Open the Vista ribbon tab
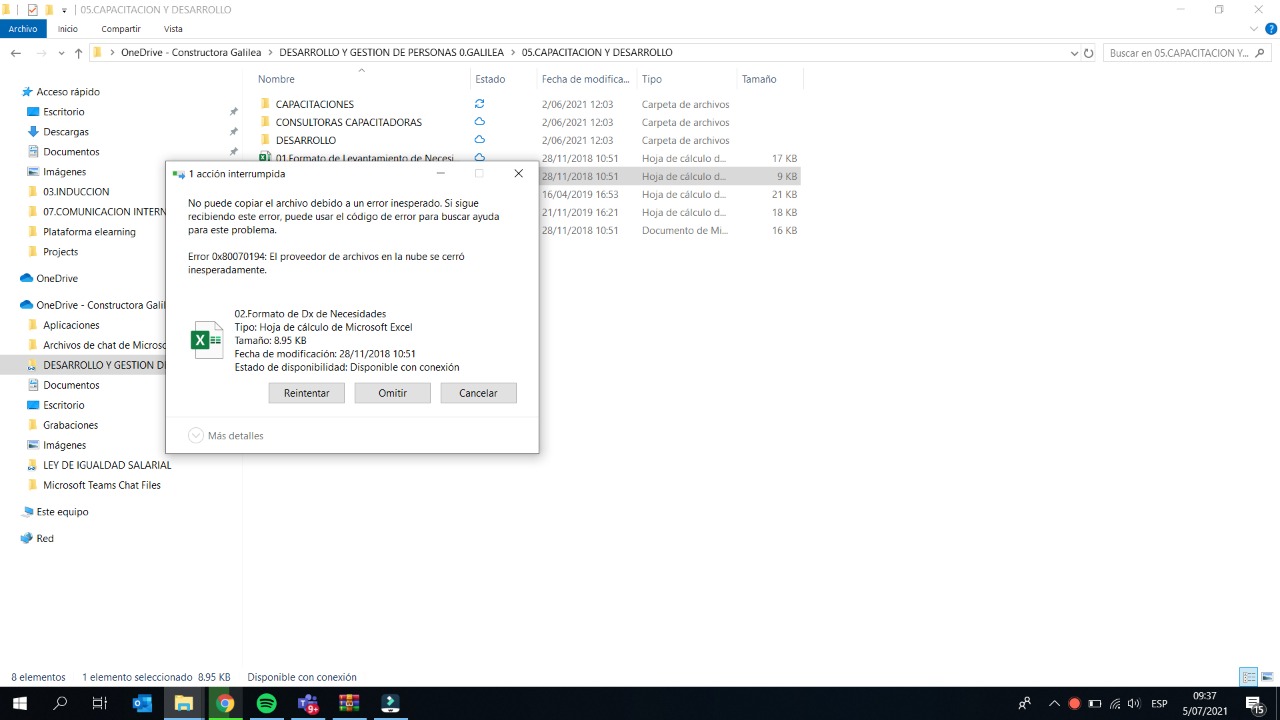 [x=173, y=29]
